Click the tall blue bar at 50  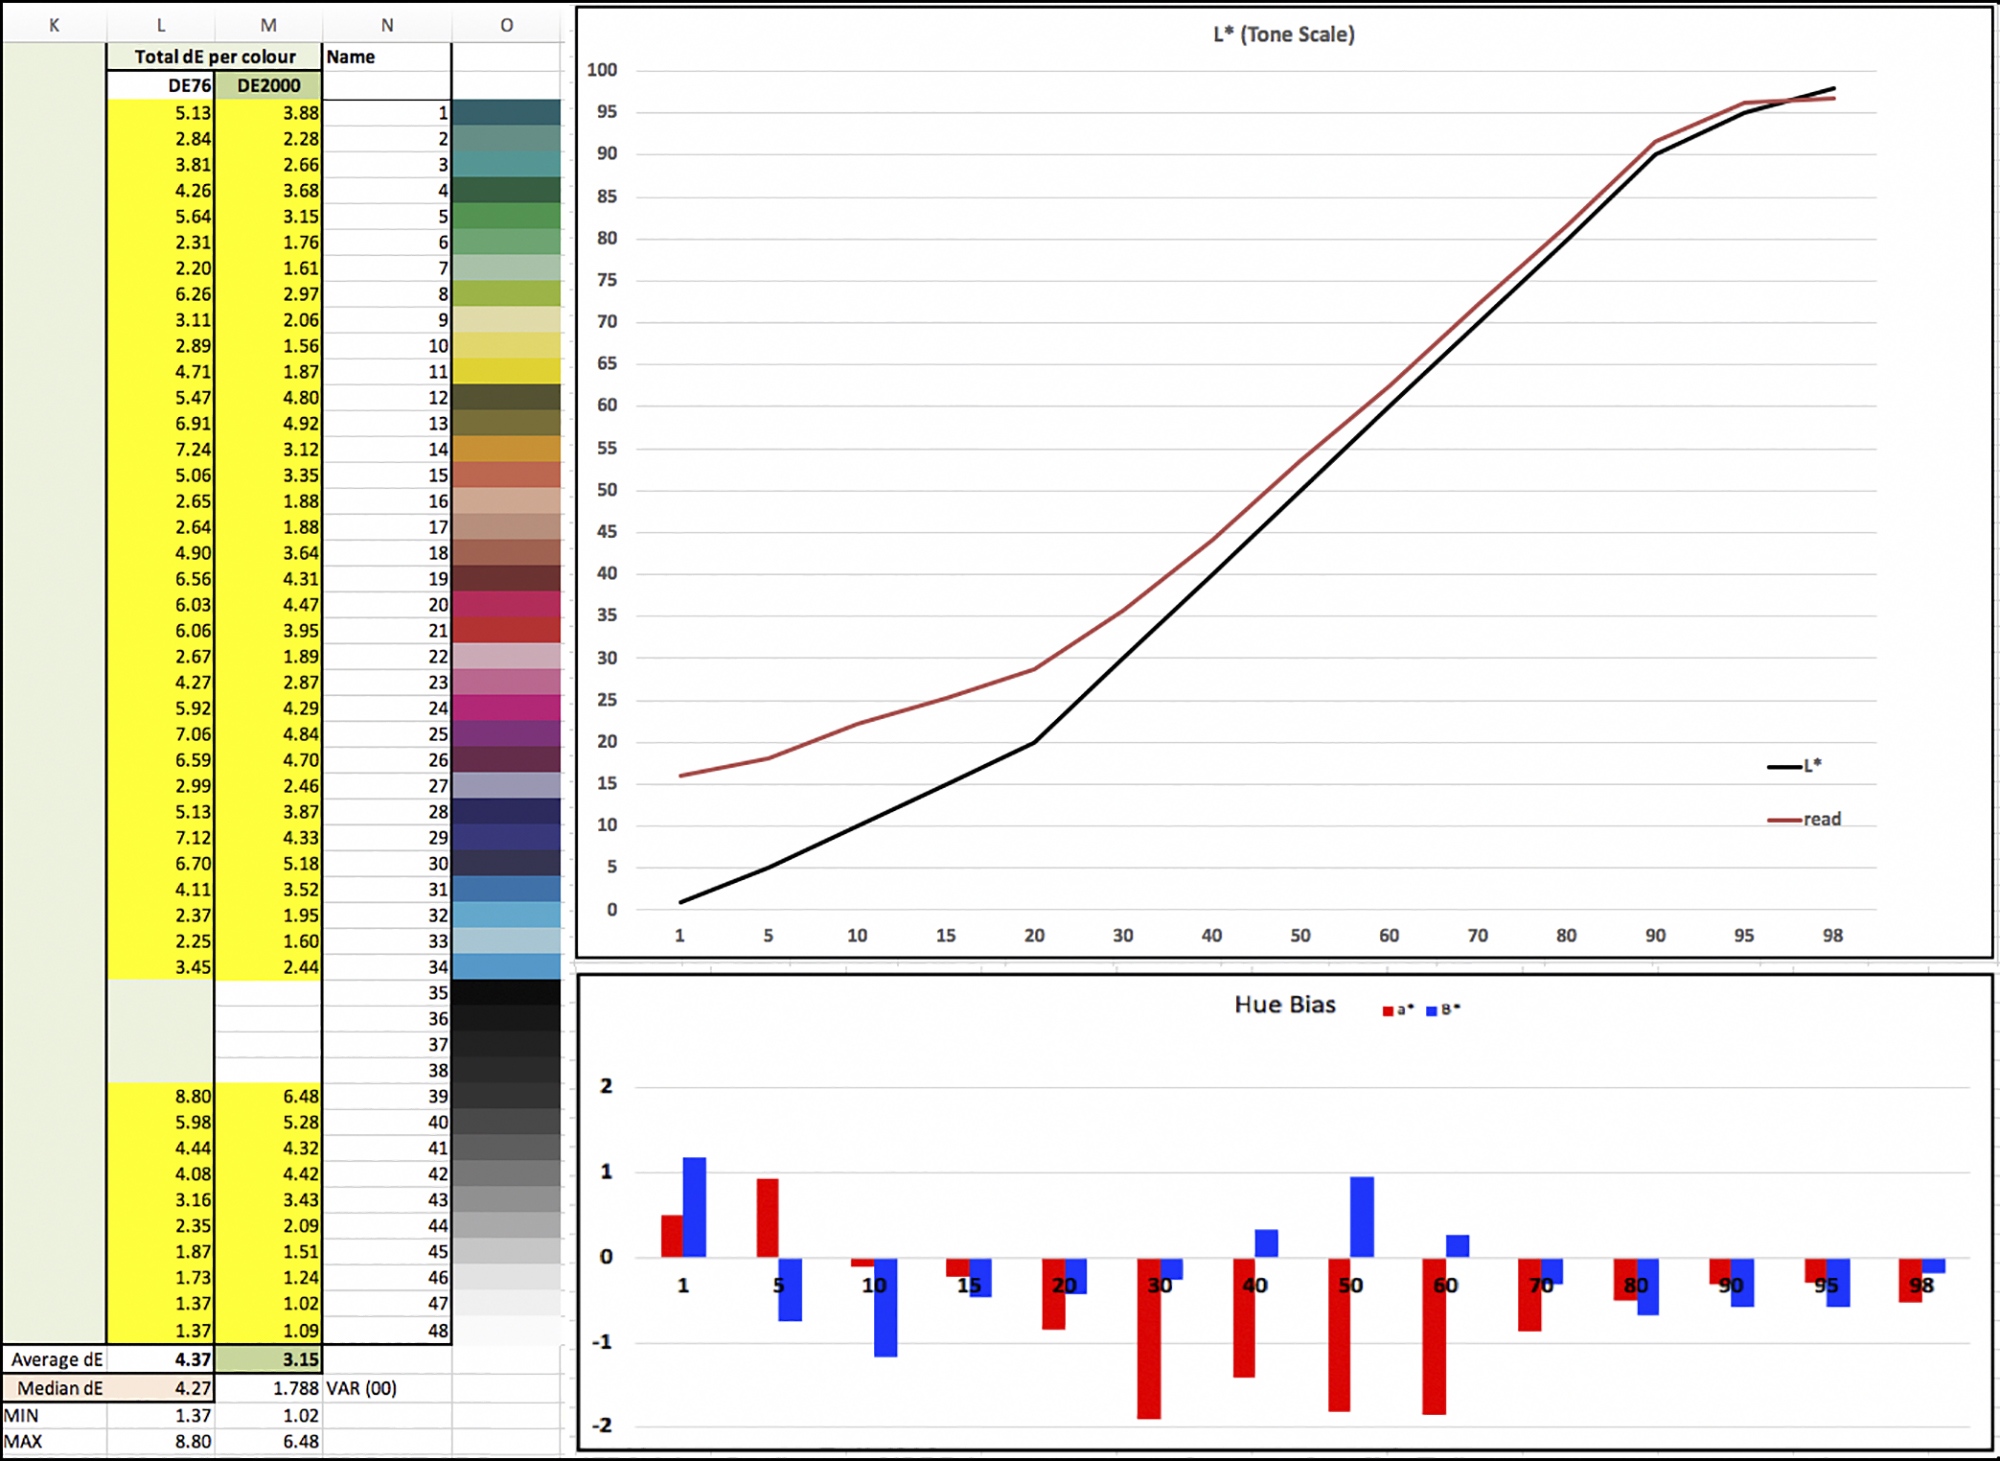point(1361,1216)
